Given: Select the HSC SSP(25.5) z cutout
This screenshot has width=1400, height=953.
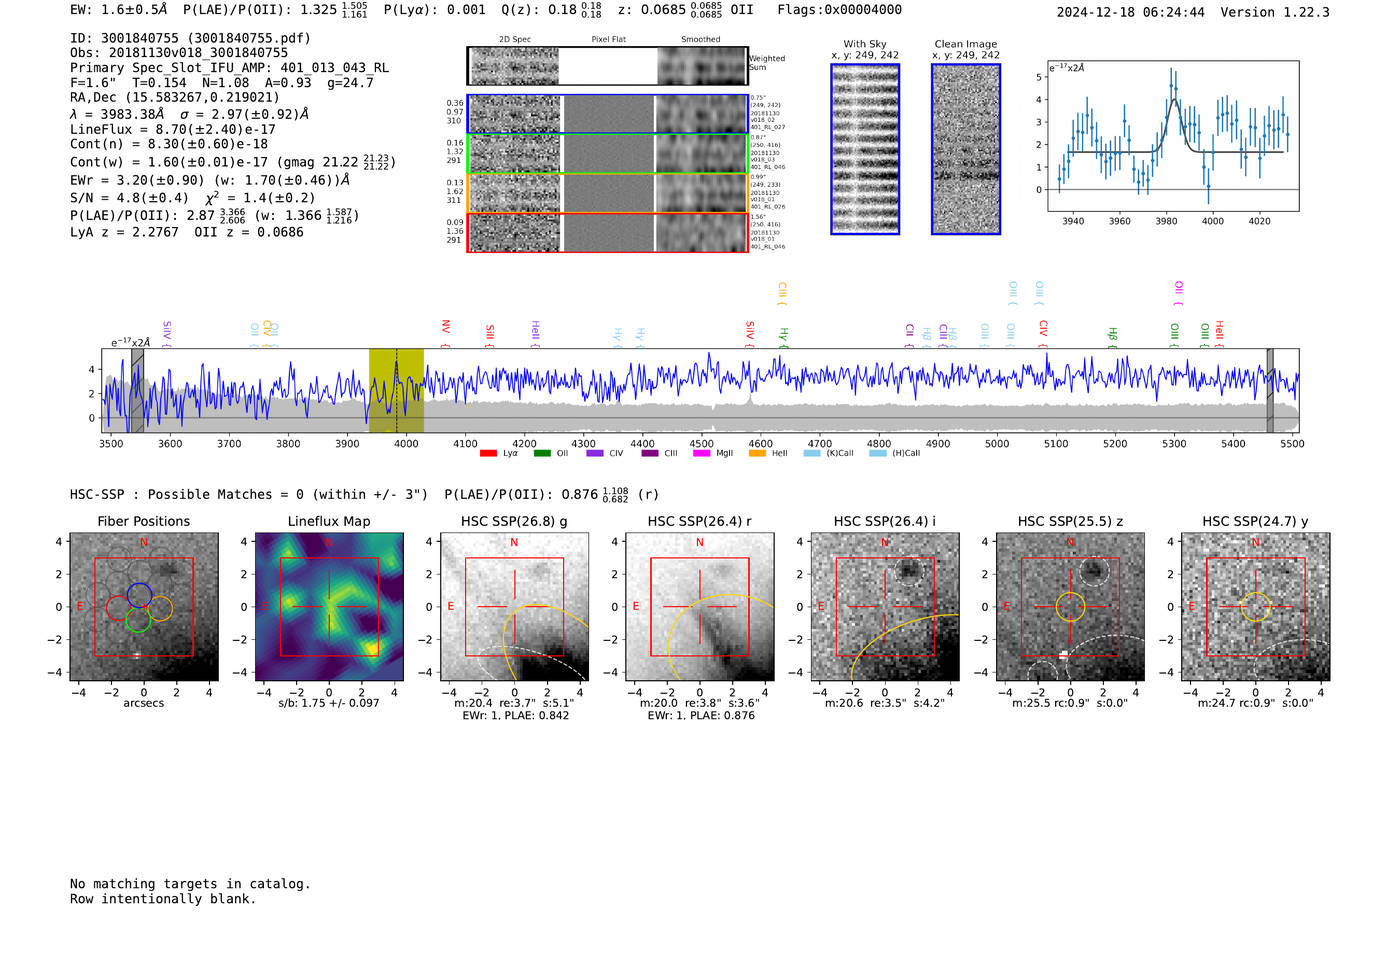Looking at the screenshot, I should 1070,607.
